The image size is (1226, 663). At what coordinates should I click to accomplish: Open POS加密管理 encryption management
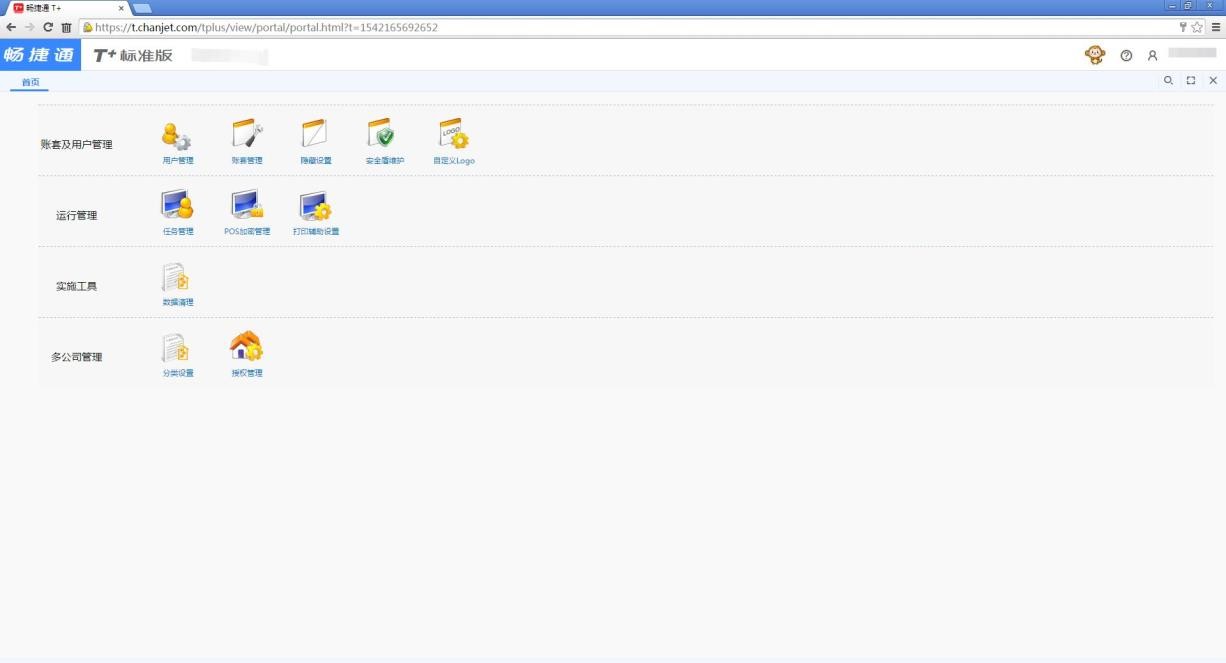(x=247, y=213)
